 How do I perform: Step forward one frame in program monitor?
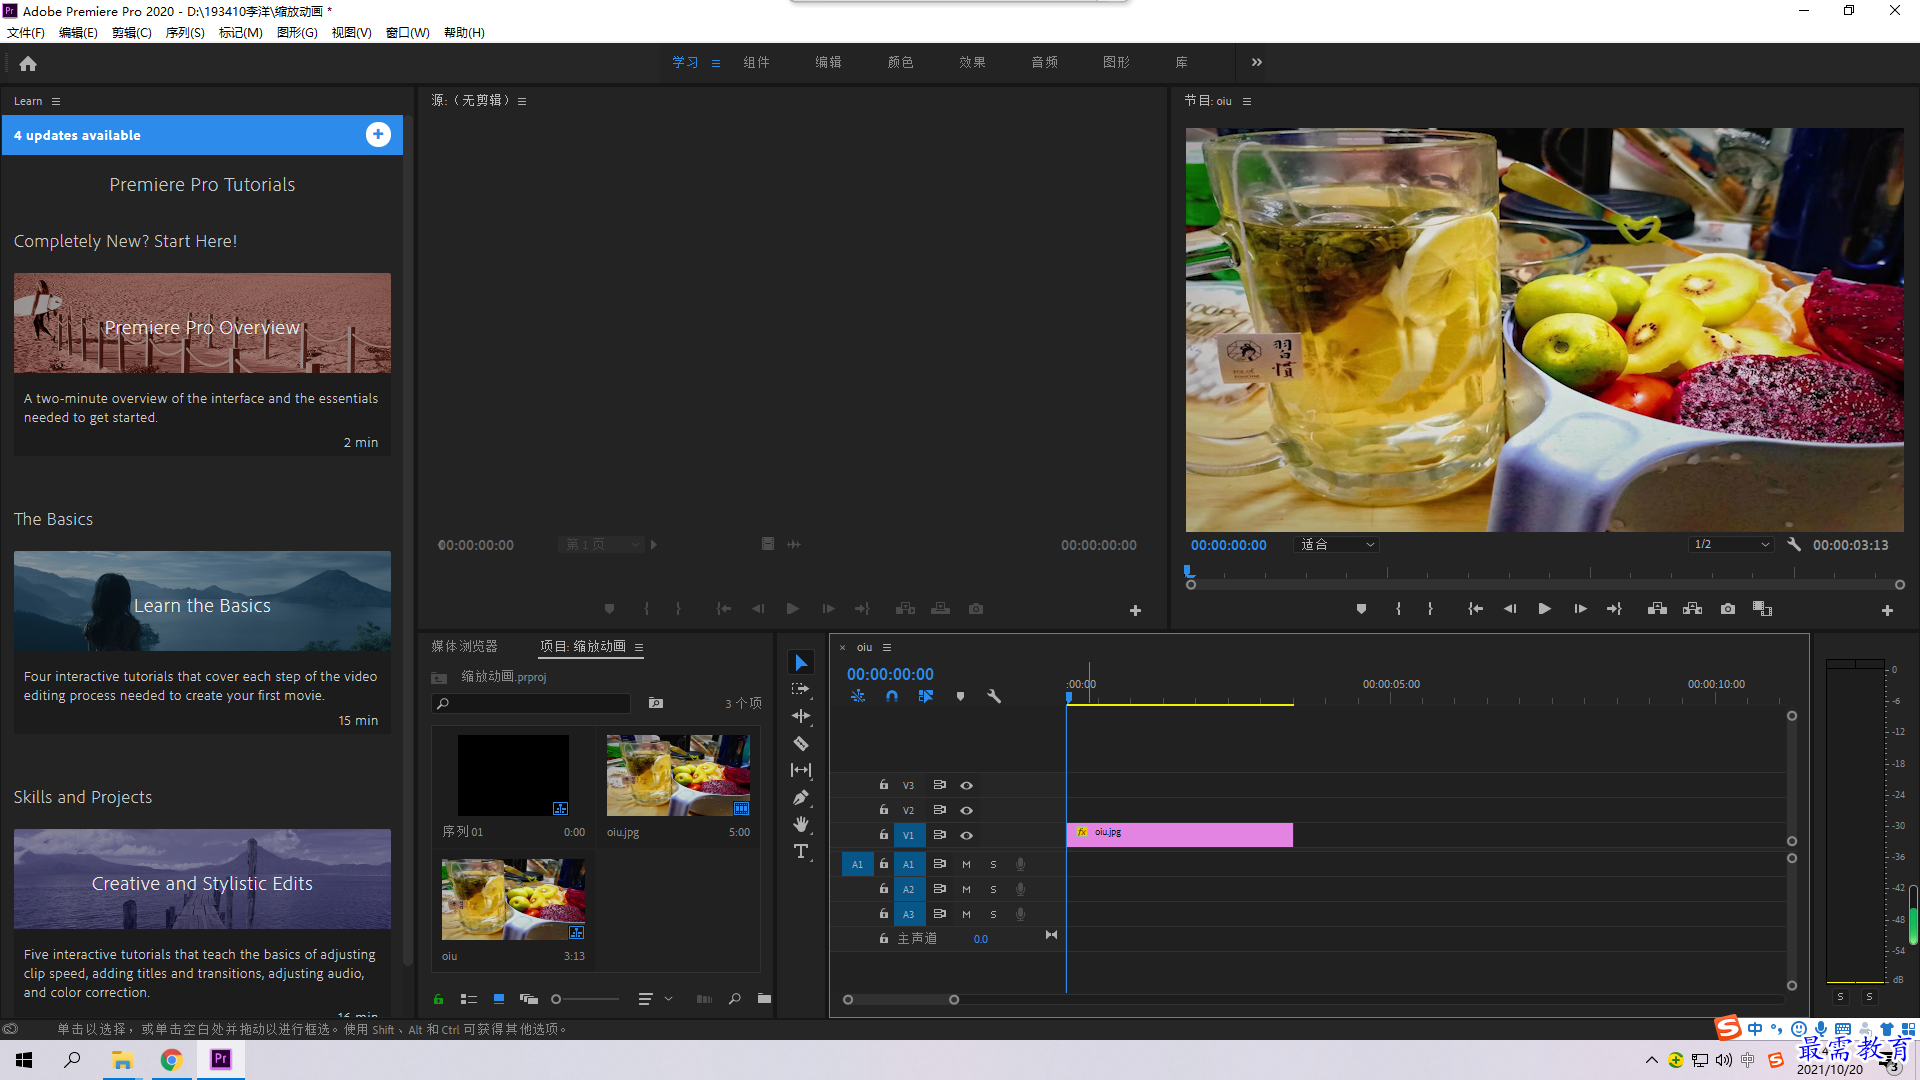(x=1580, y=609)
